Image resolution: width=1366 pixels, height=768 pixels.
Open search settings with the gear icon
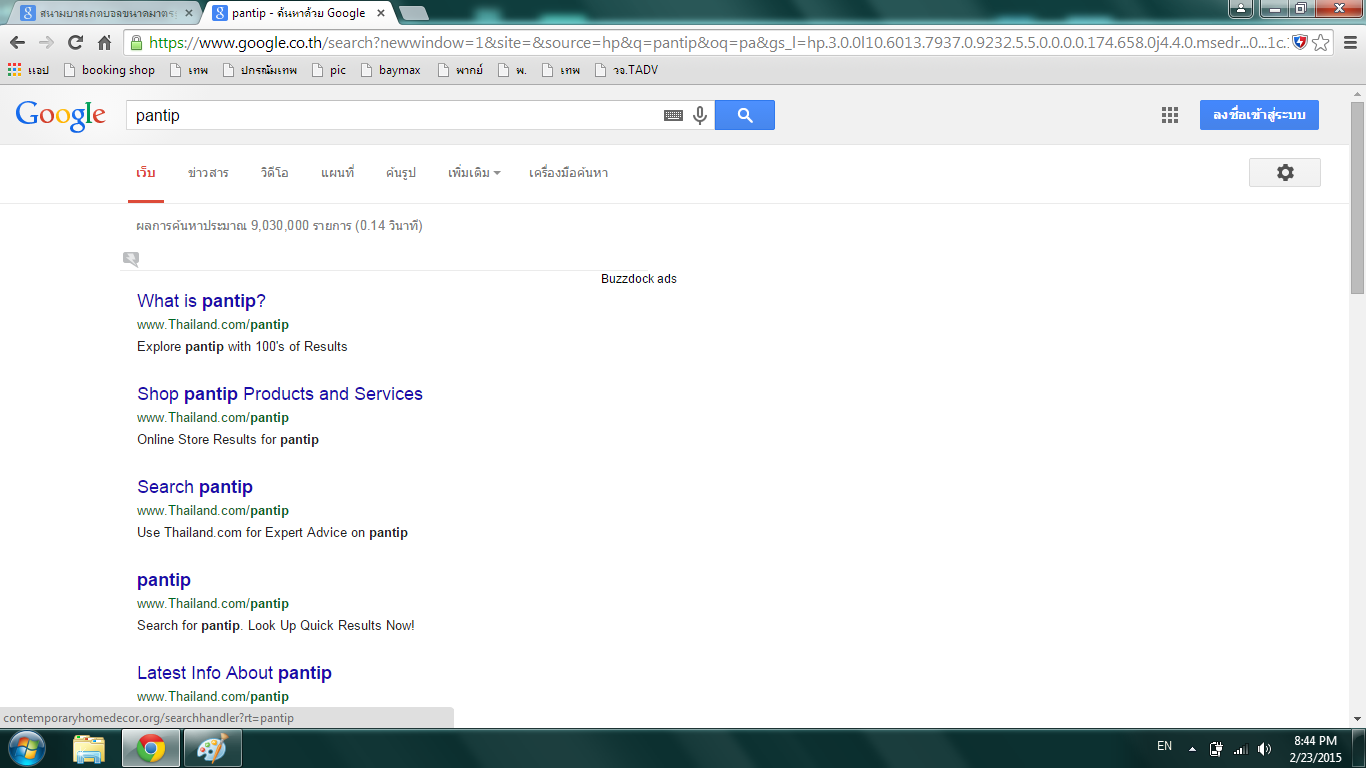[x=1285, y=172]
